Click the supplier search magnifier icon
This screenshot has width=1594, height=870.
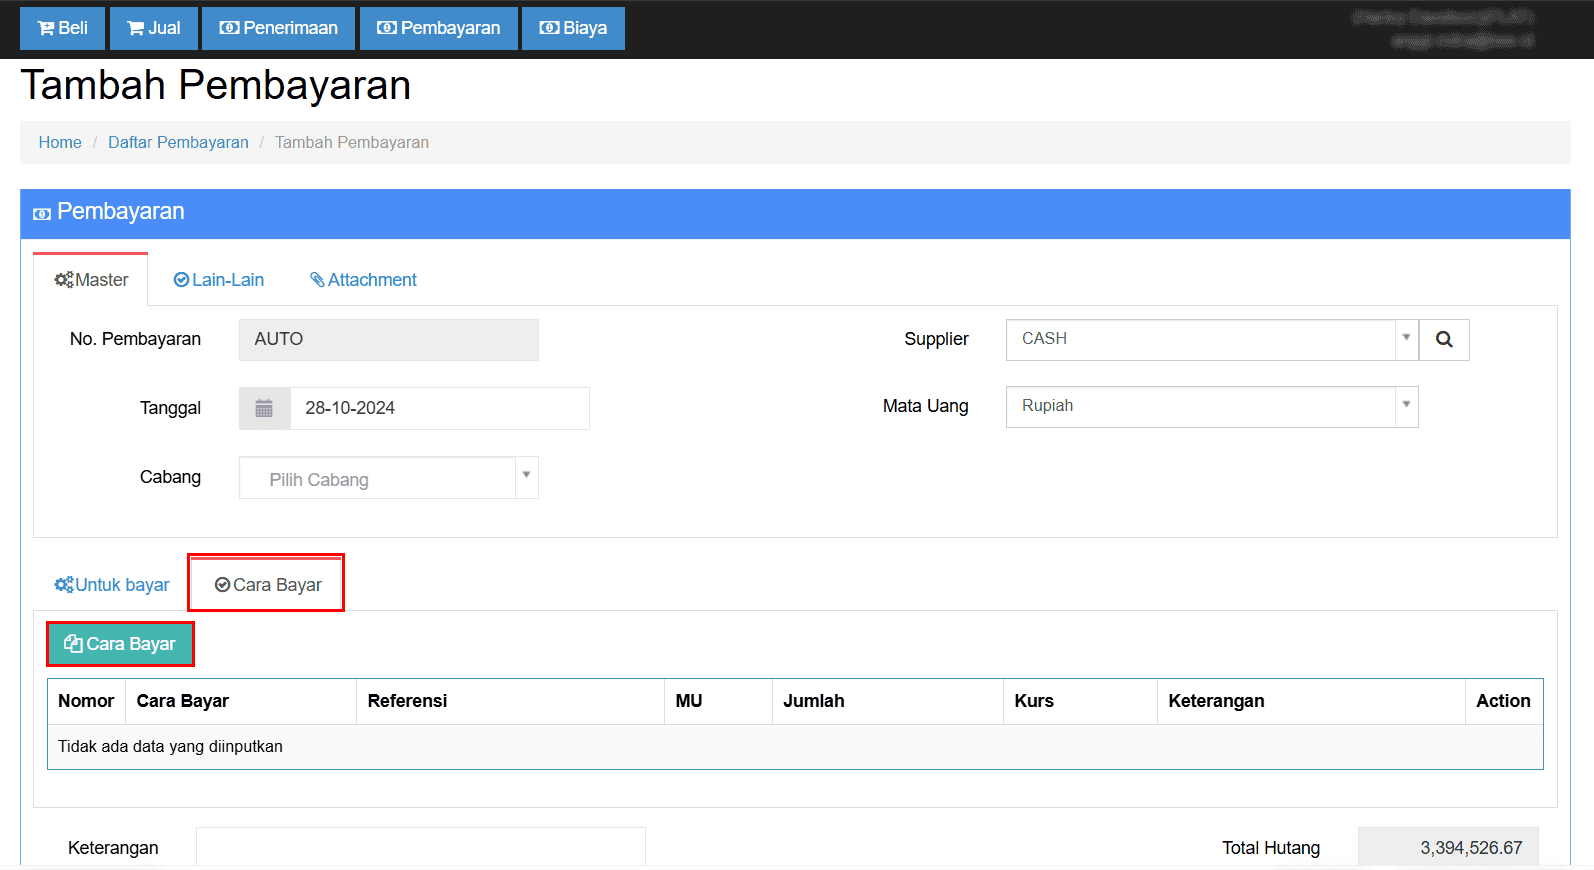[x=1443, y=340]
